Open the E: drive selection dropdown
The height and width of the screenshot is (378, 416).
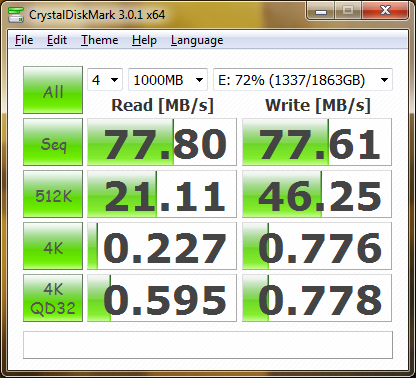(303, 80)
